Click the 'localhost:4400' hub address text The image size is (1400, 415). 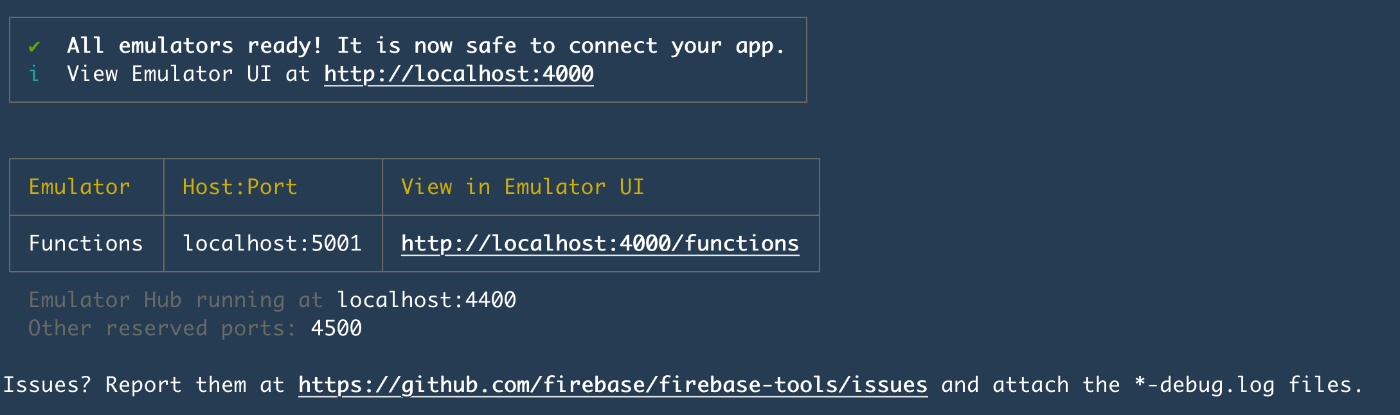(x=427, y=300)
